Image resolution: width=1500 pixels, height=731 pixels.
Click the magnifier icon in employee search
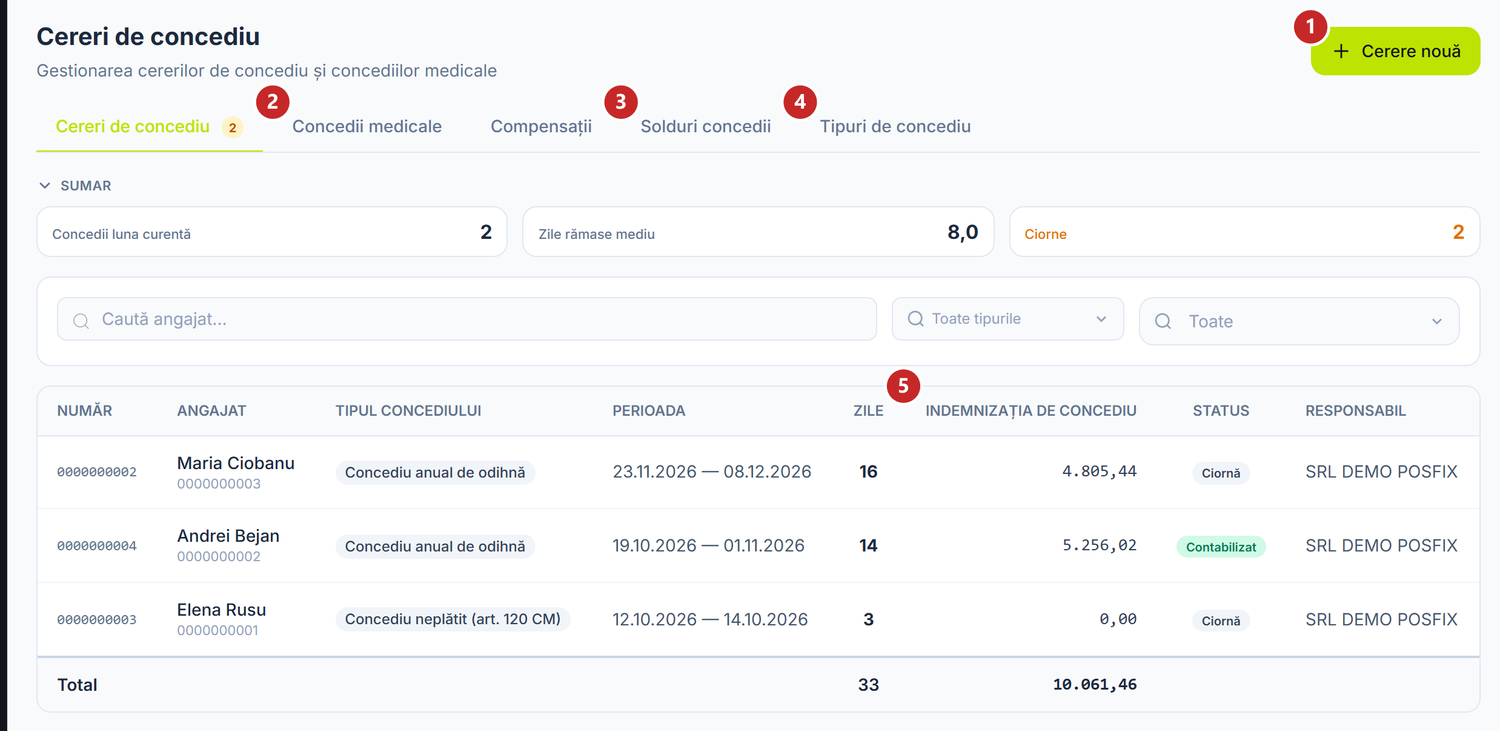click(x=81, y=321)
